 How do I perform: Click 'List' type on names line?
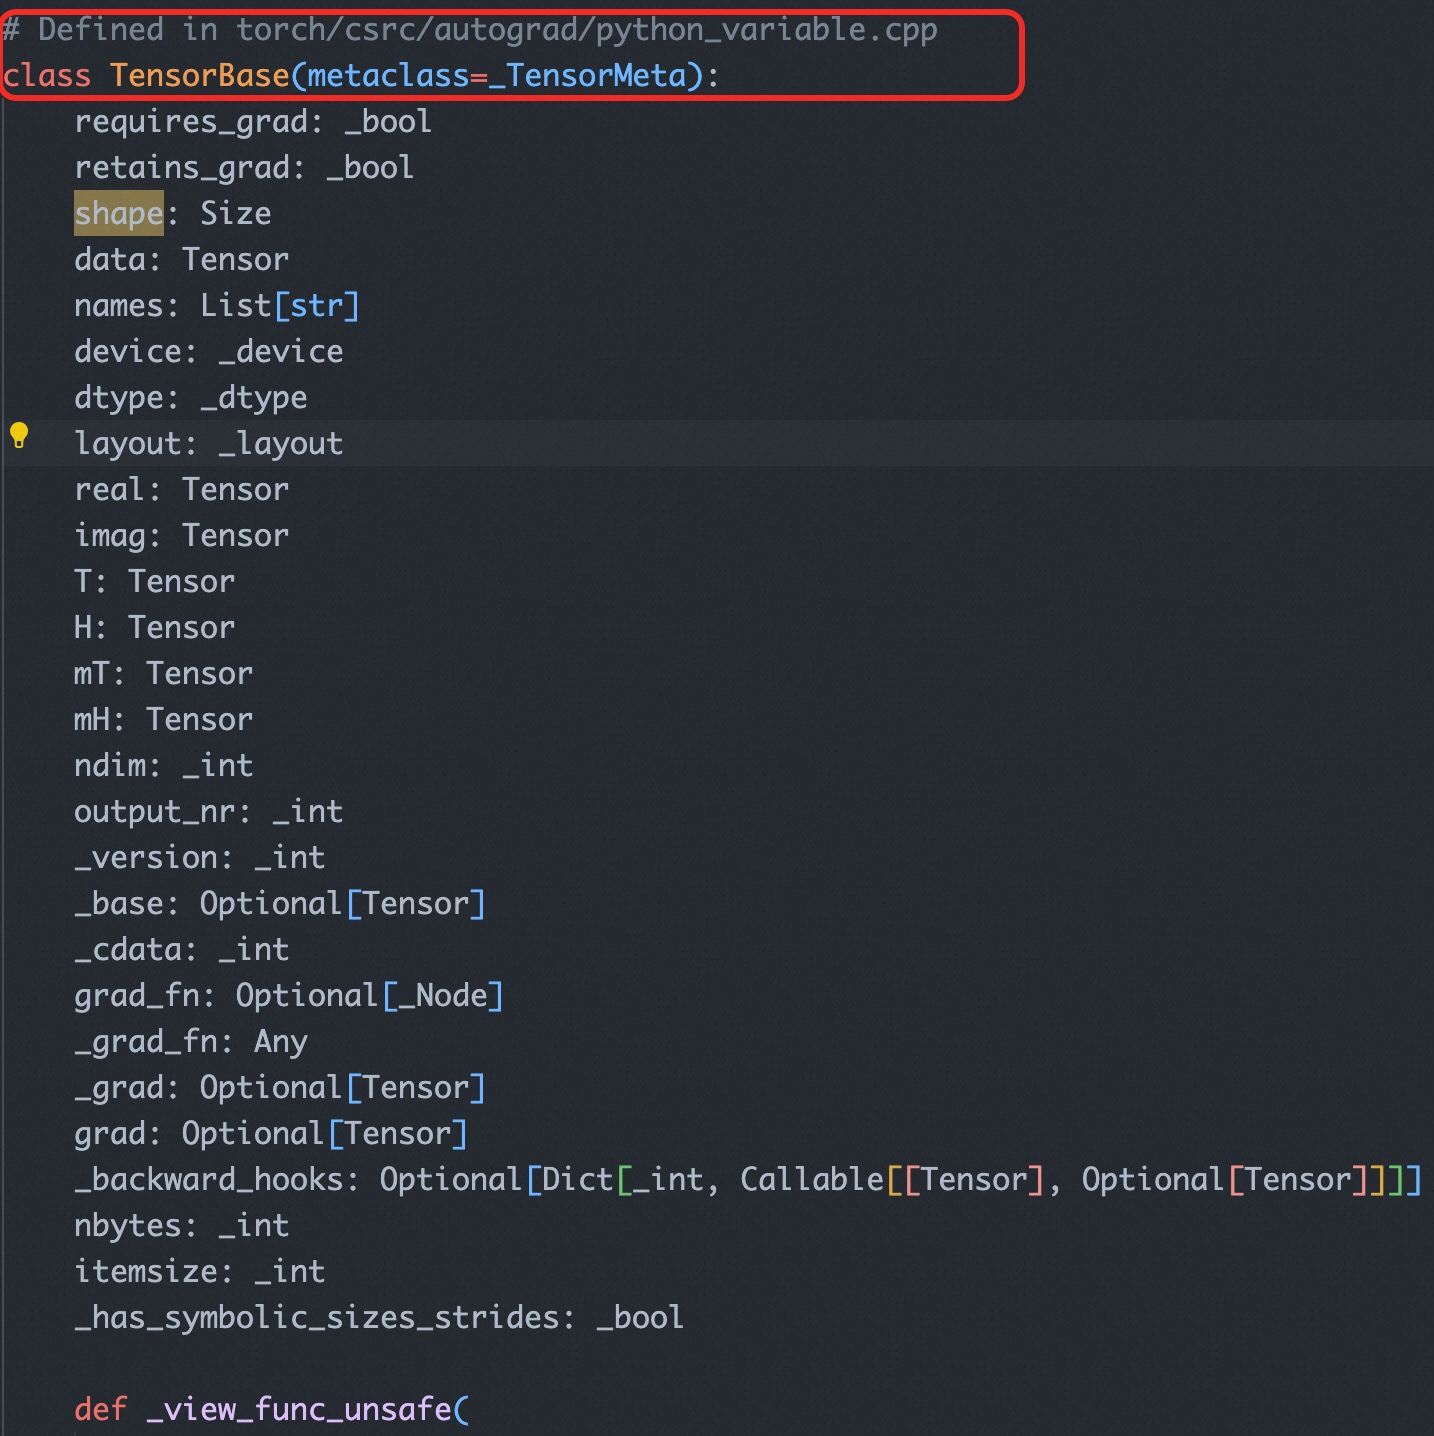click(x=236, y=306)
